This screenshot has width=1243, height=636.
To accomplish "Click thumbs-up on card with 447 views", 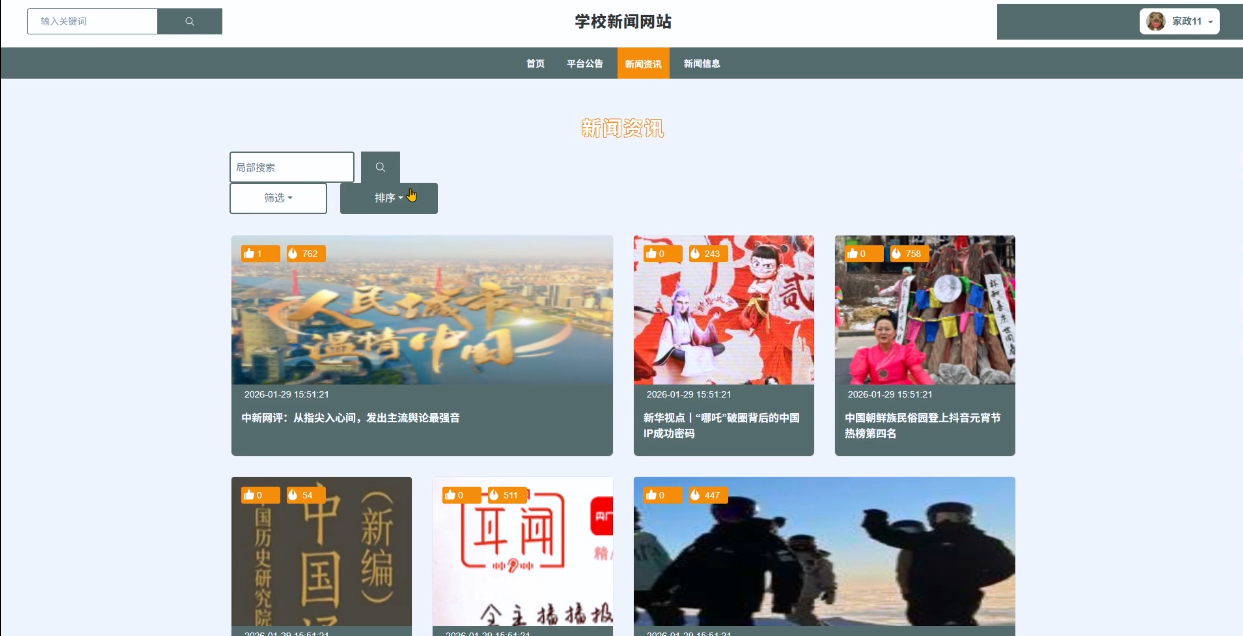I will pyautogui.click(x=651, y=495).
